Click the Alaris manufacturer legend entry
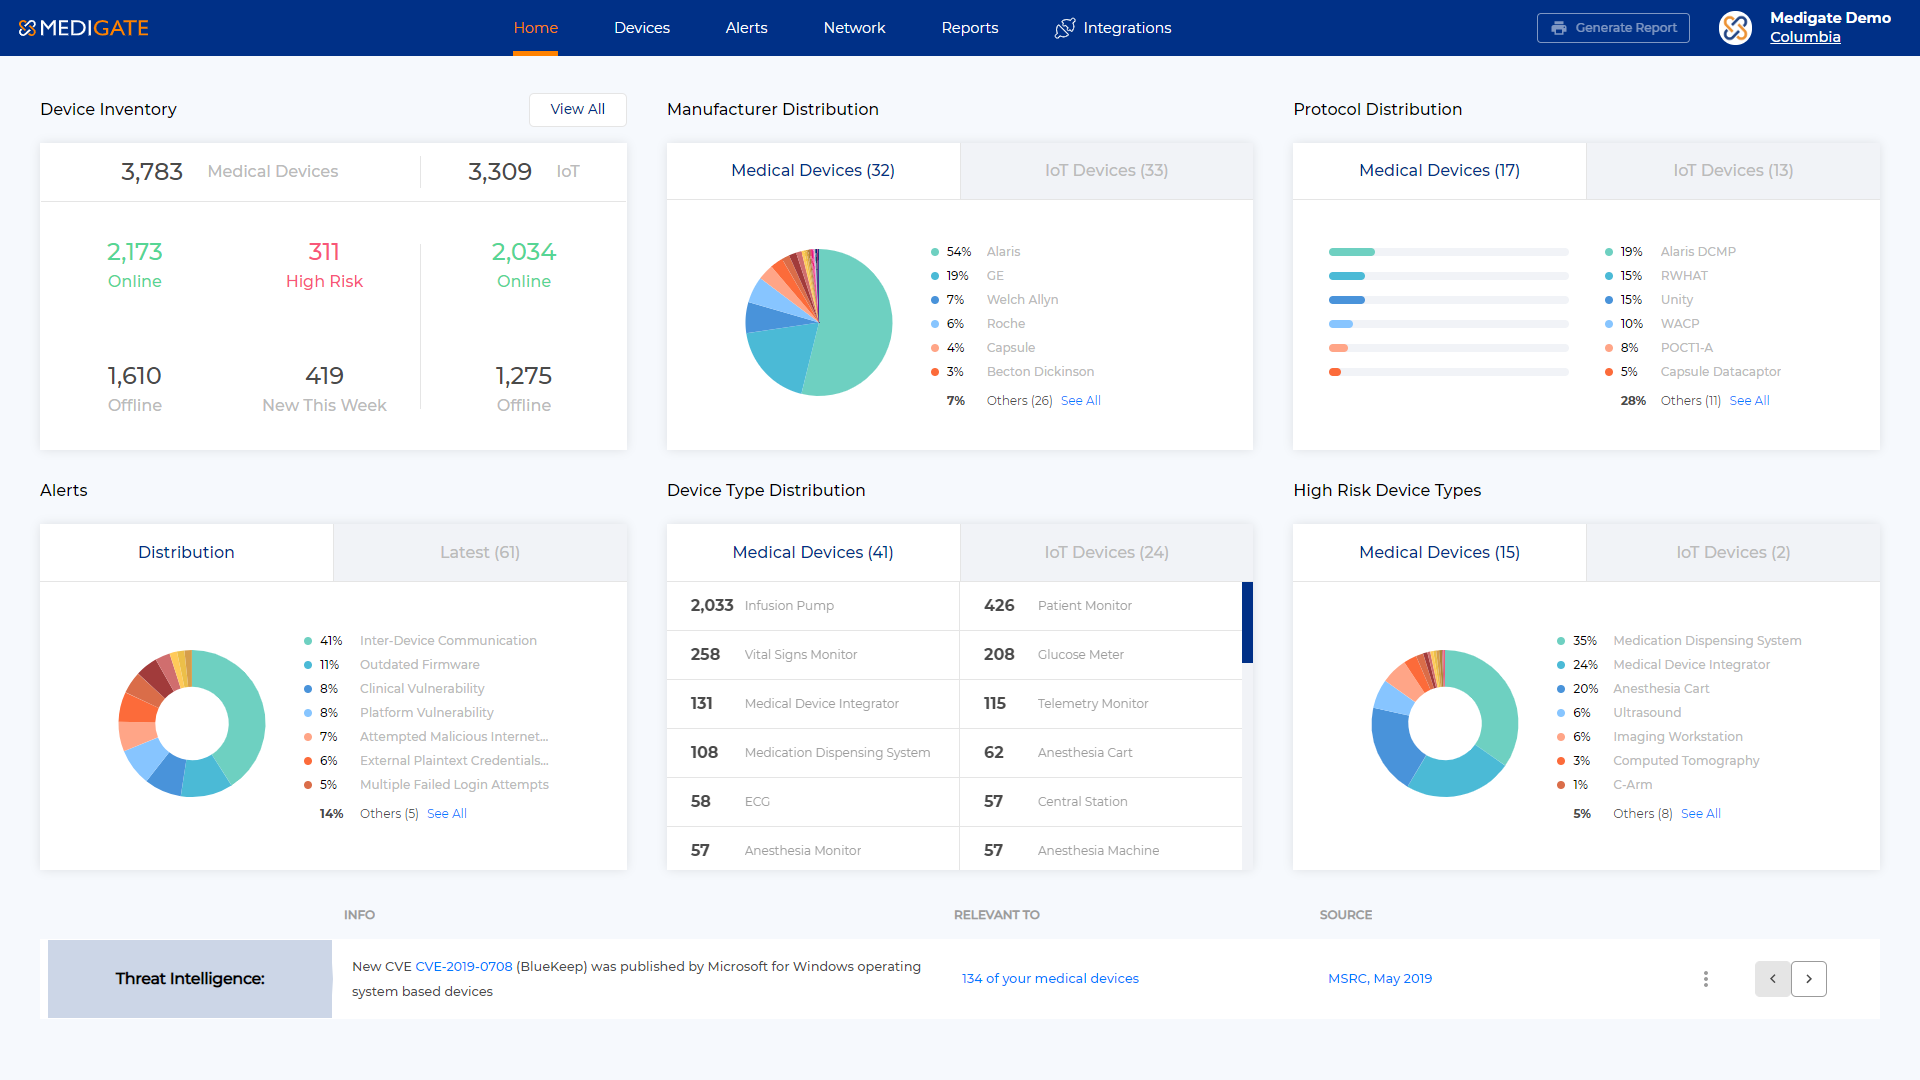The height and width of the screenshot is (1080, 1920). [976, 252]
